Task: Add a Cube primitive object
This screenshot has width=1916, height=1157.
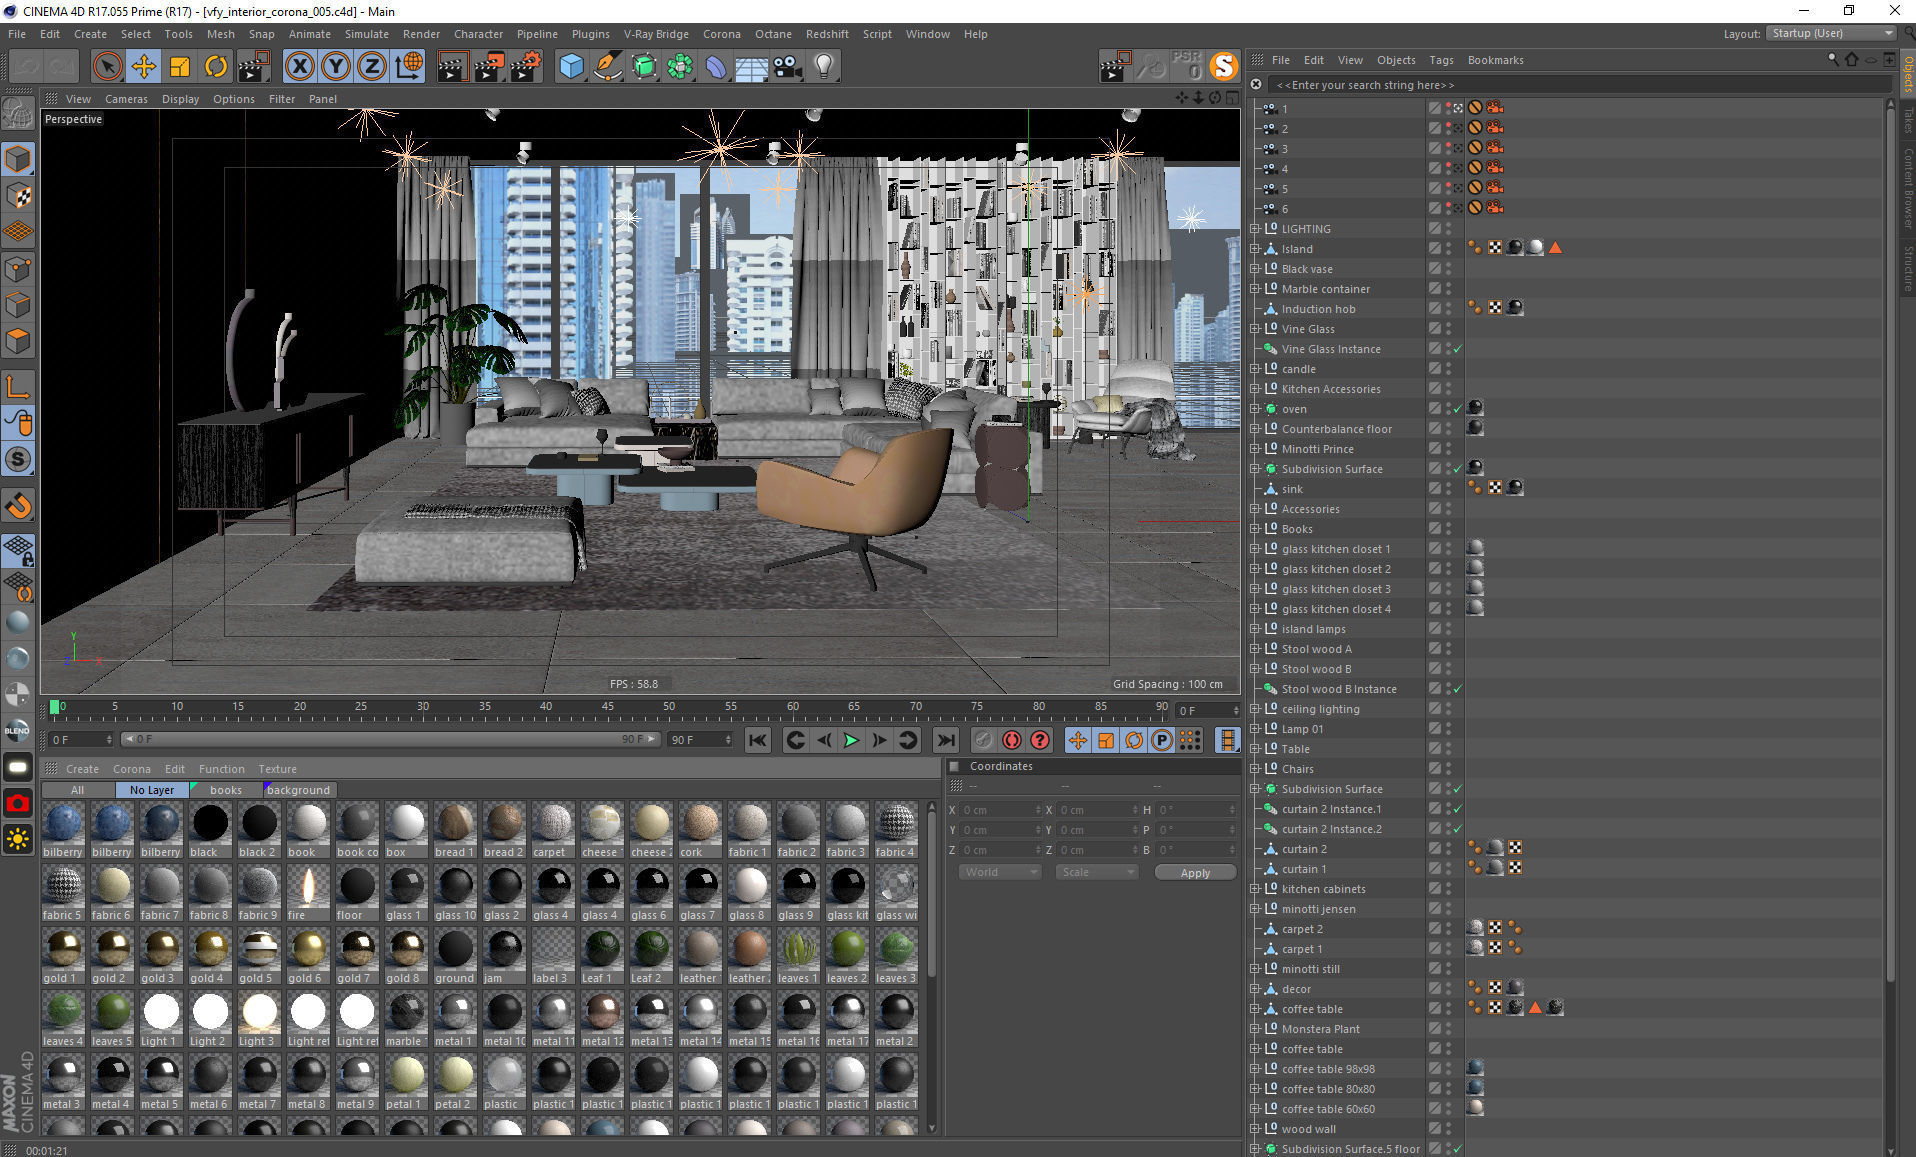Action: pyautogui.click(x=571, y=67)
